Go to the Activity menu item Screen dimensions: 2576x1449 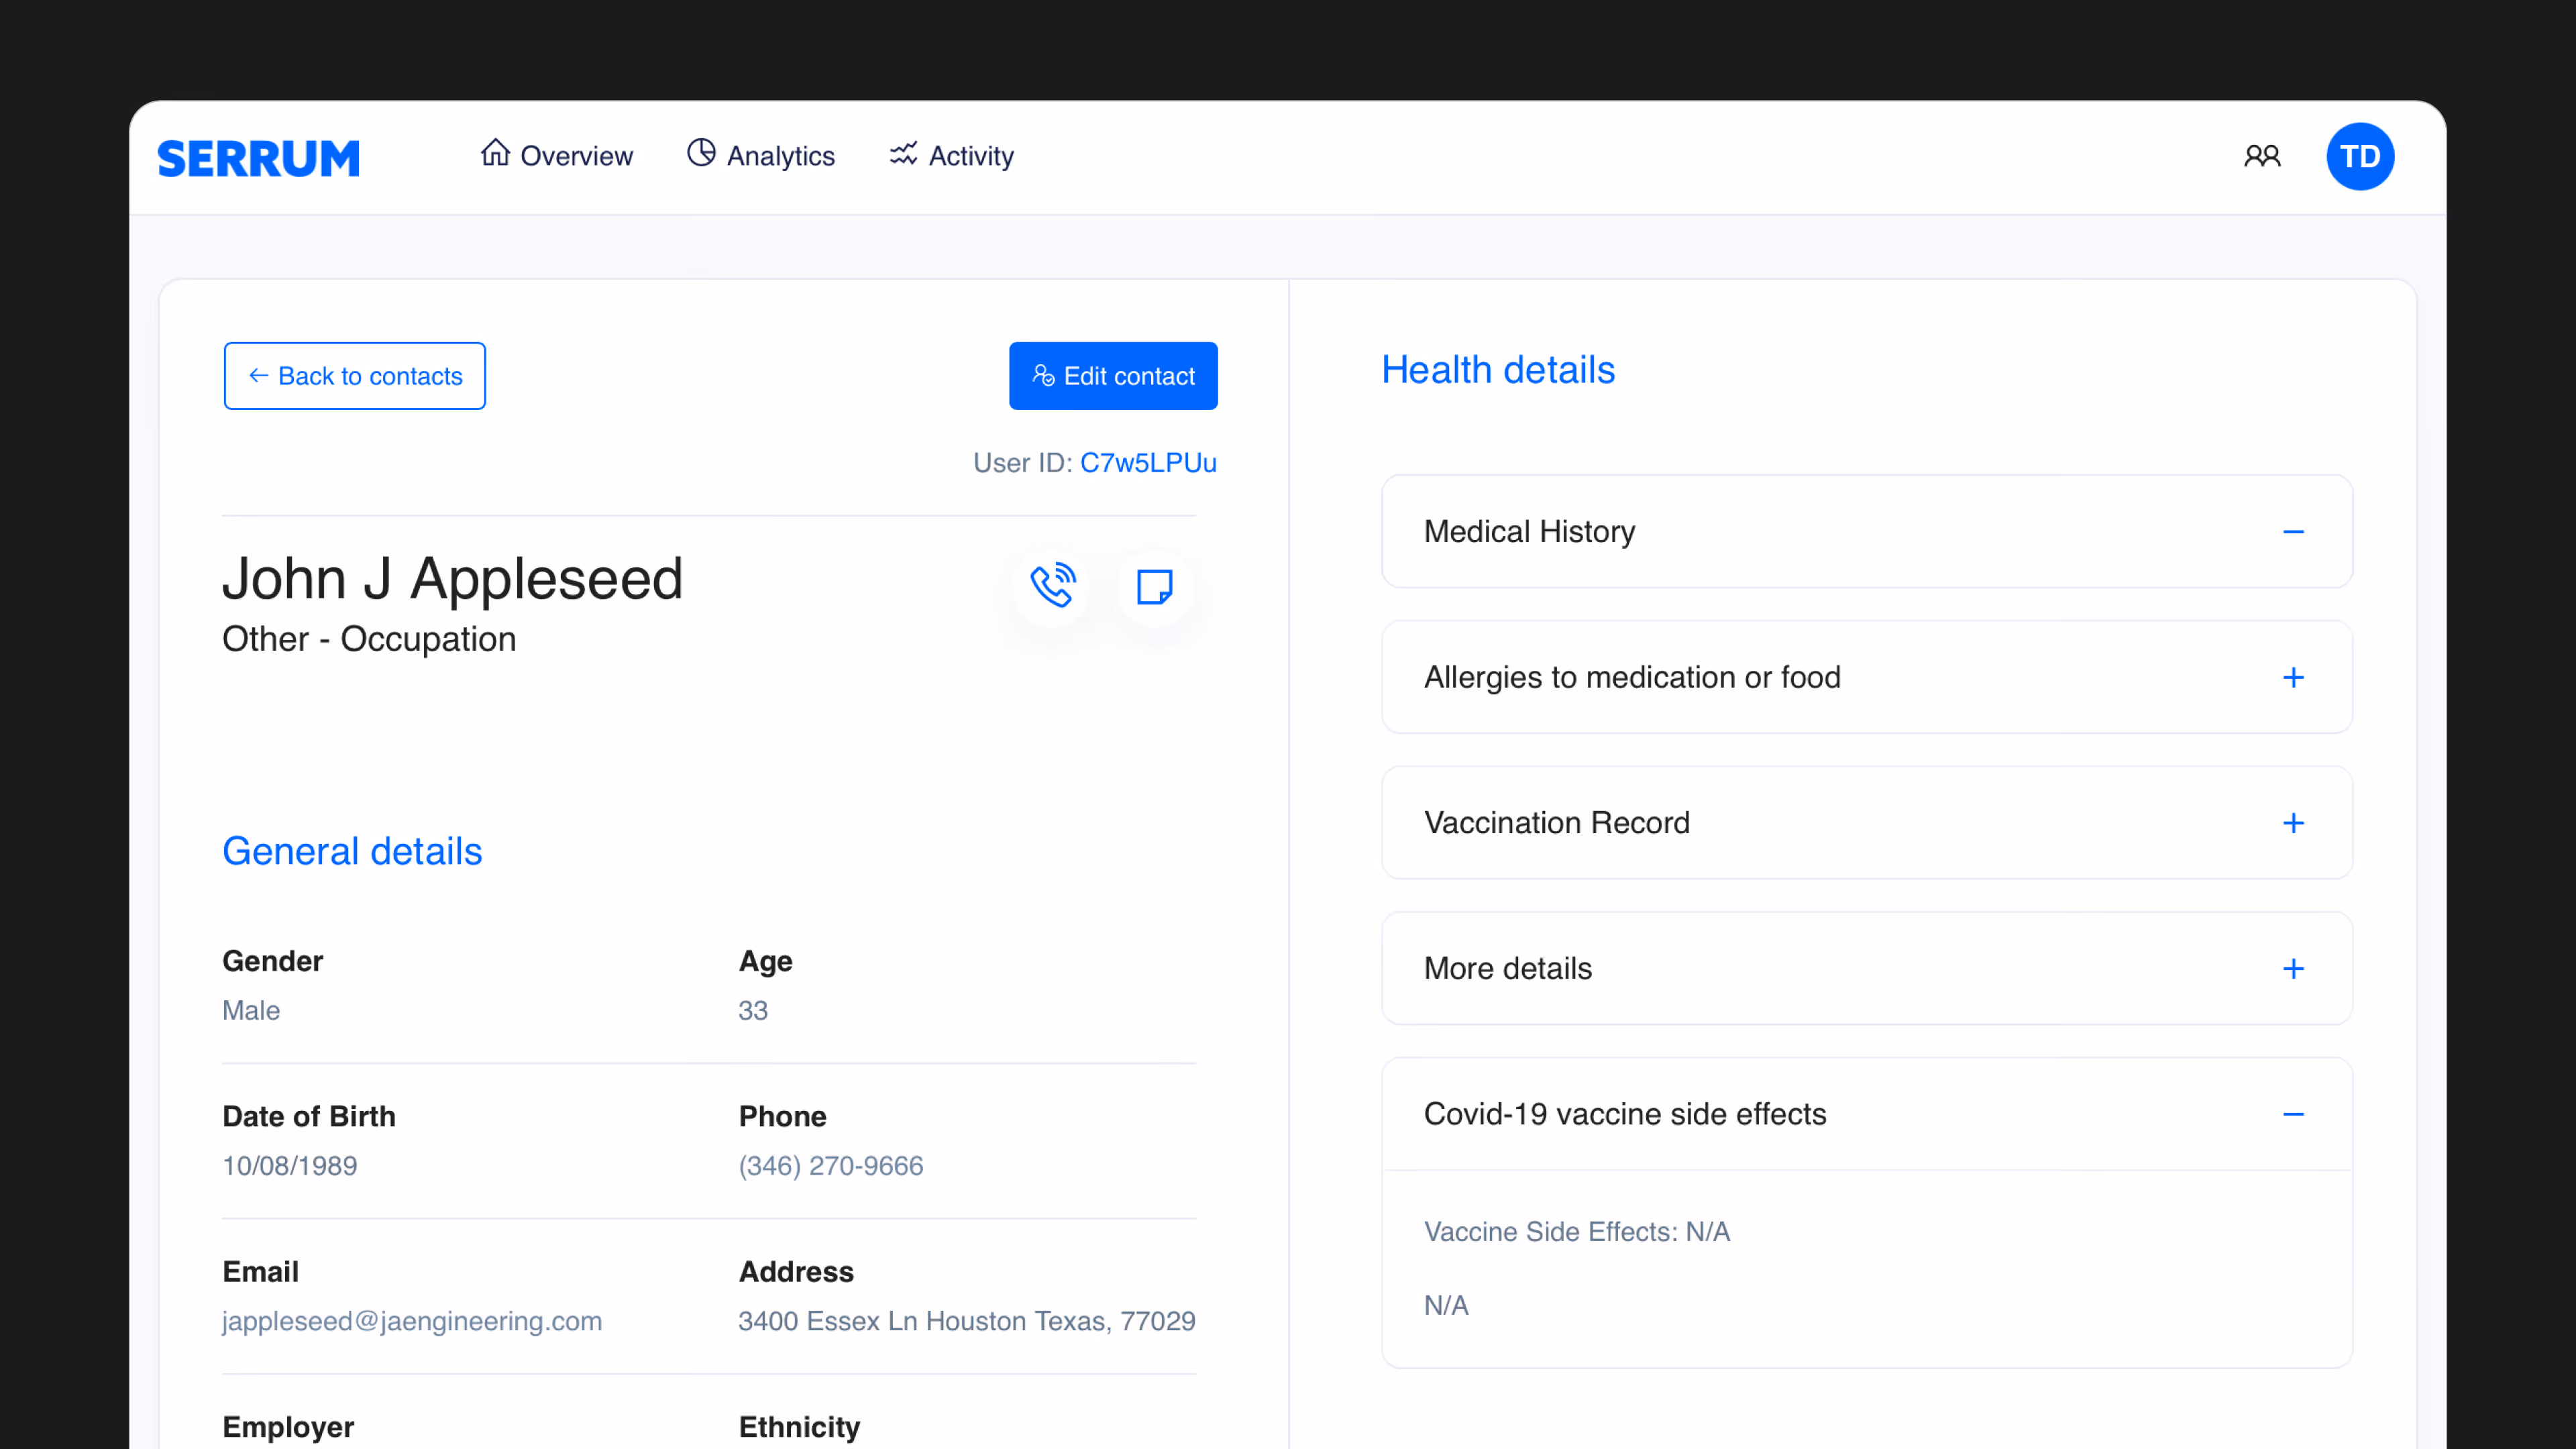tap(970, 156)
